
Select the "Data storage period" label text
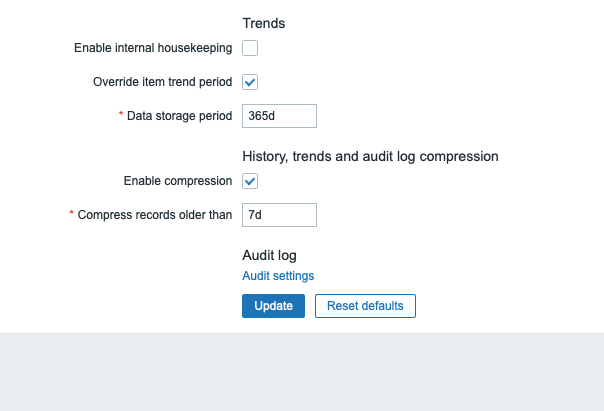[179, 116]
